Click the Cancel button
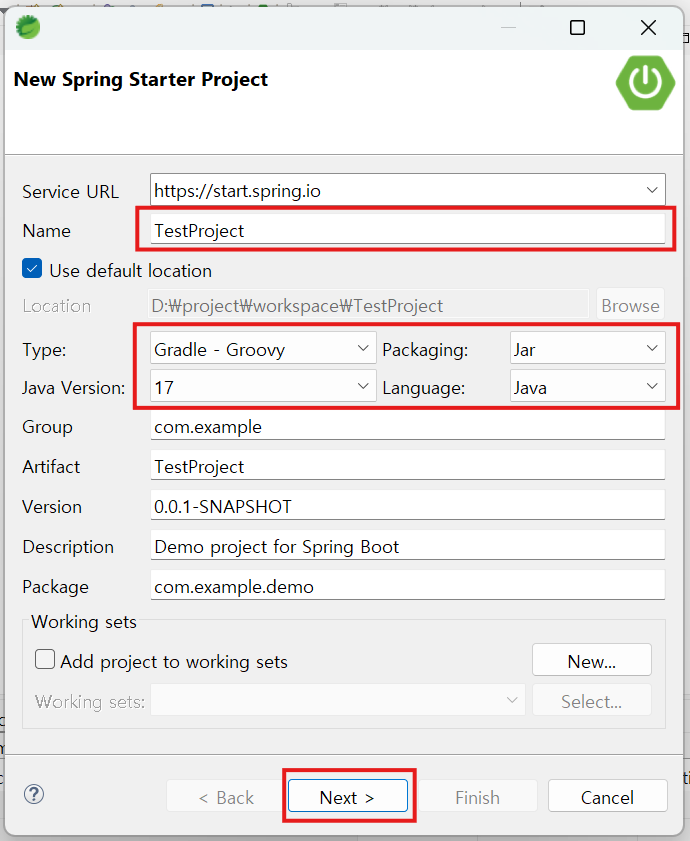 coord(607,796)
